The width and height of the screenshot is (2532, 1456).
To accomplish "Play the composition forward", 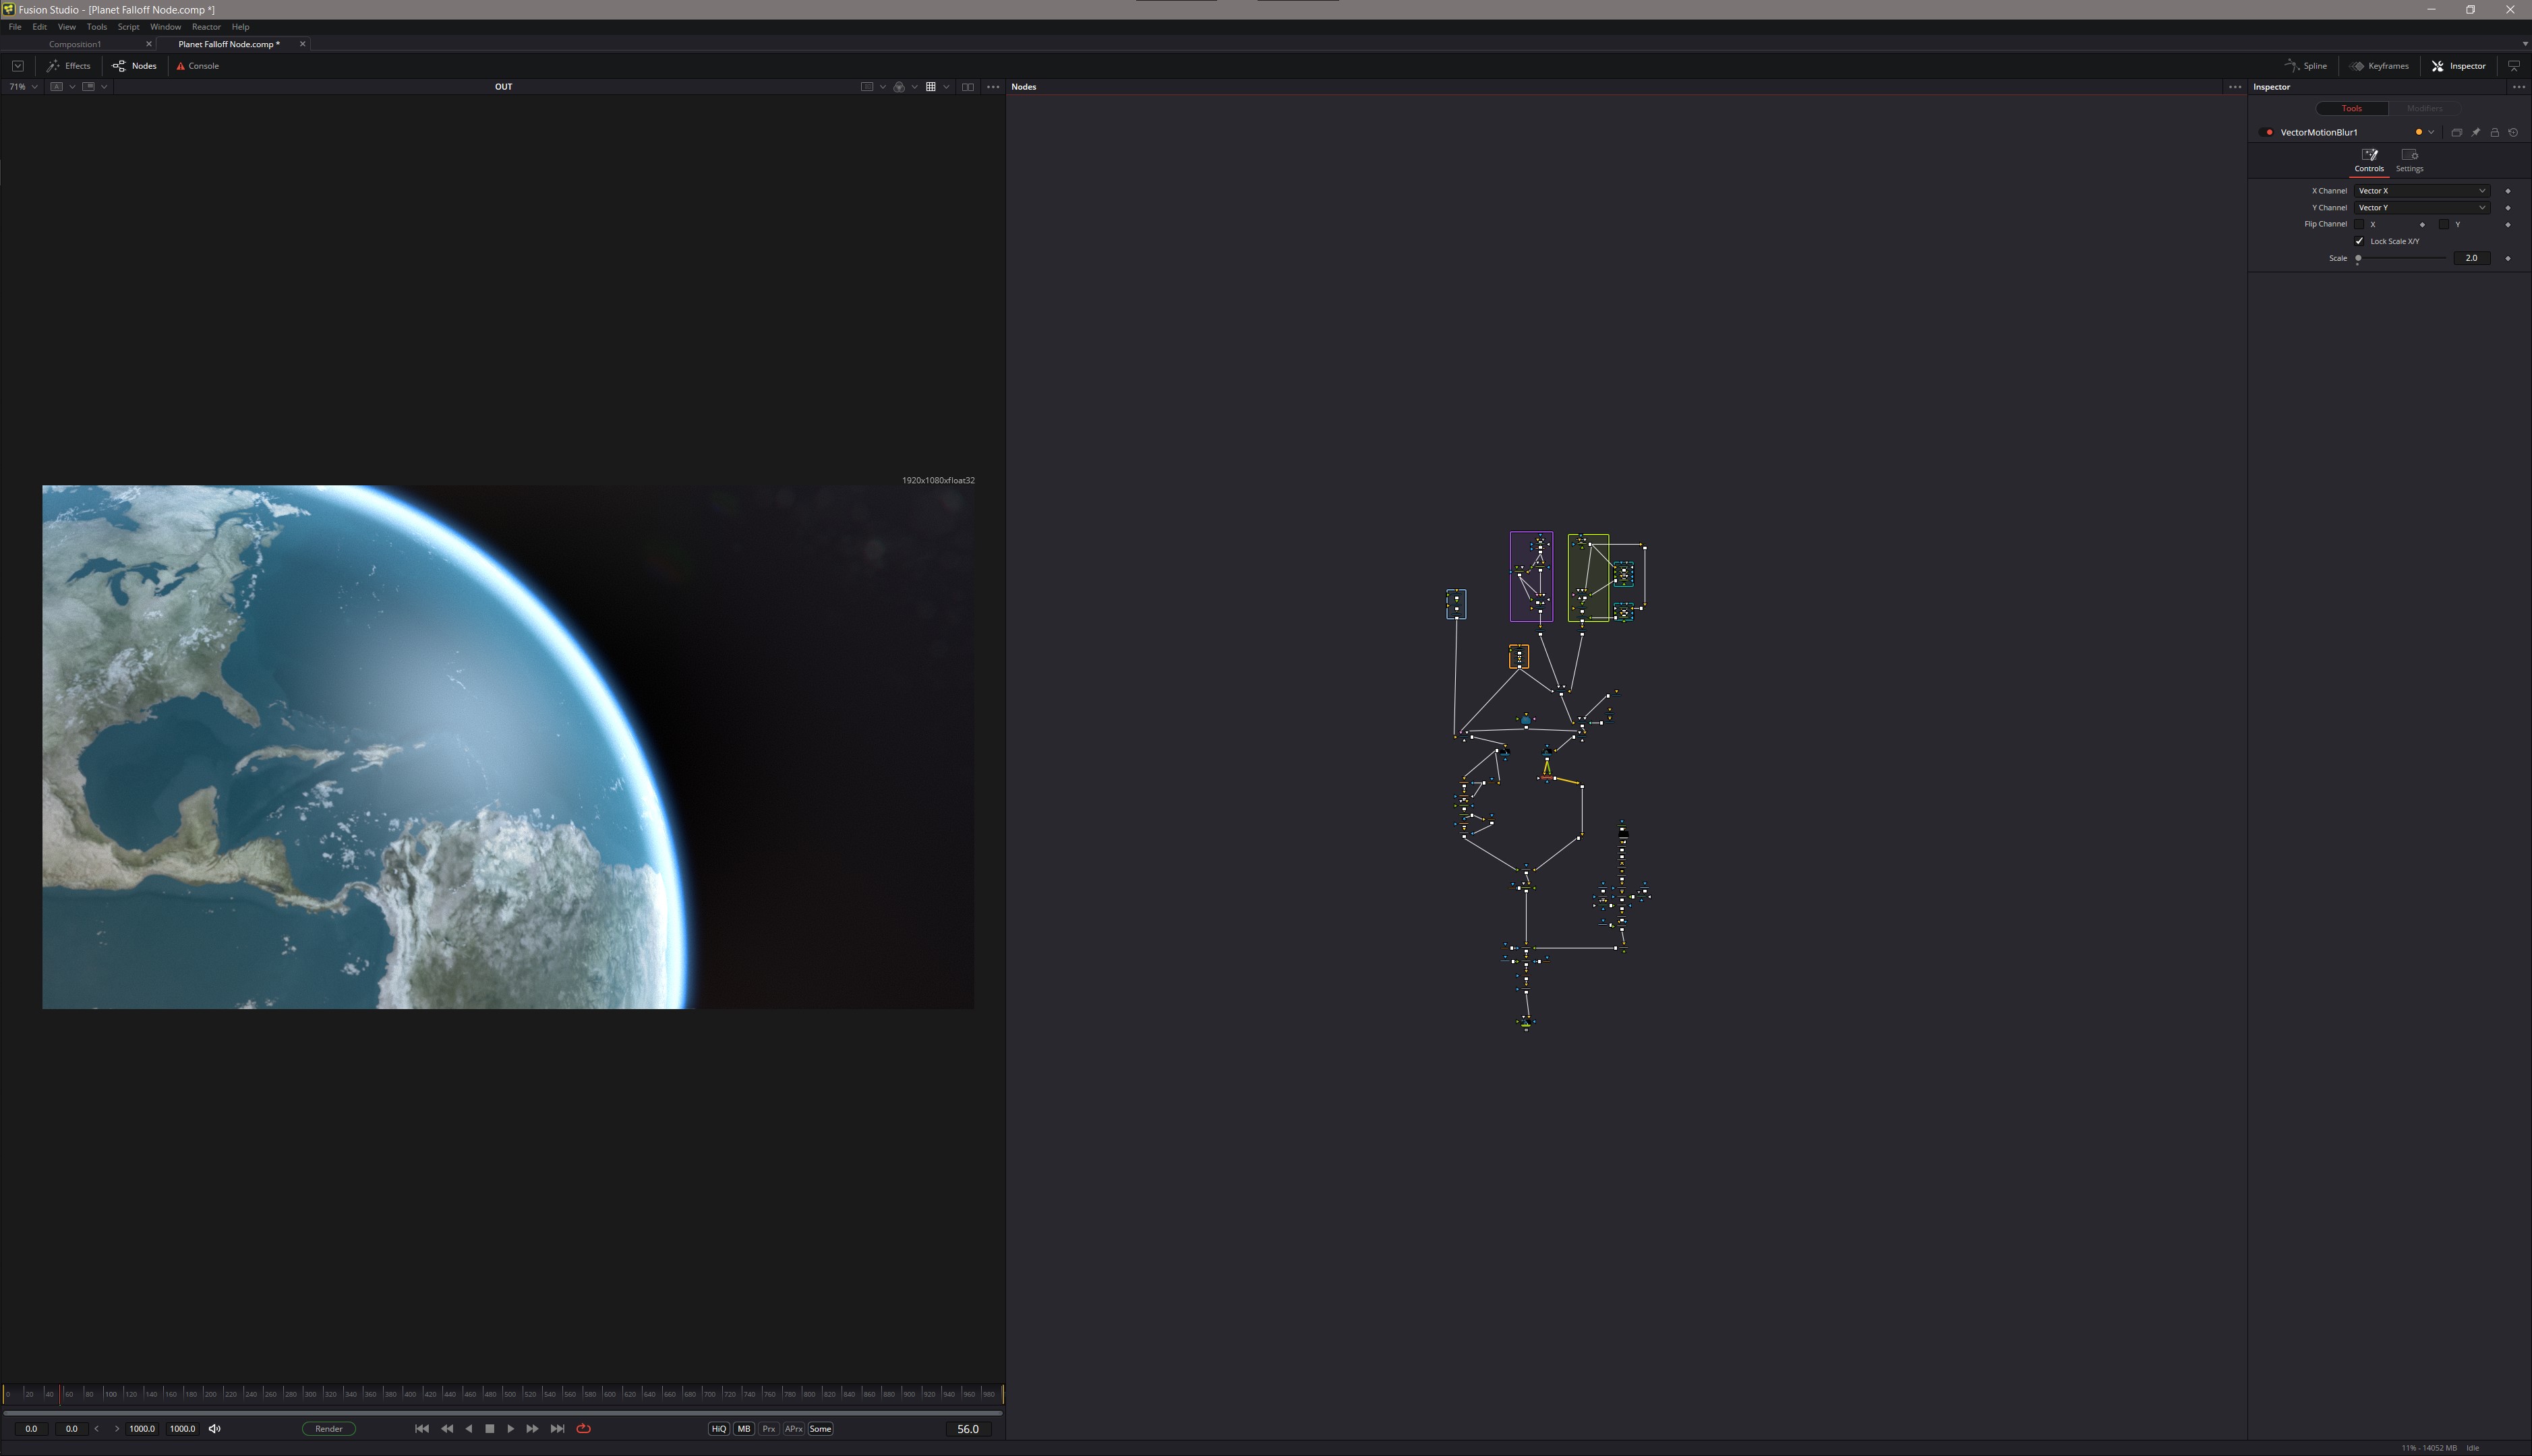I will 511,1429.
